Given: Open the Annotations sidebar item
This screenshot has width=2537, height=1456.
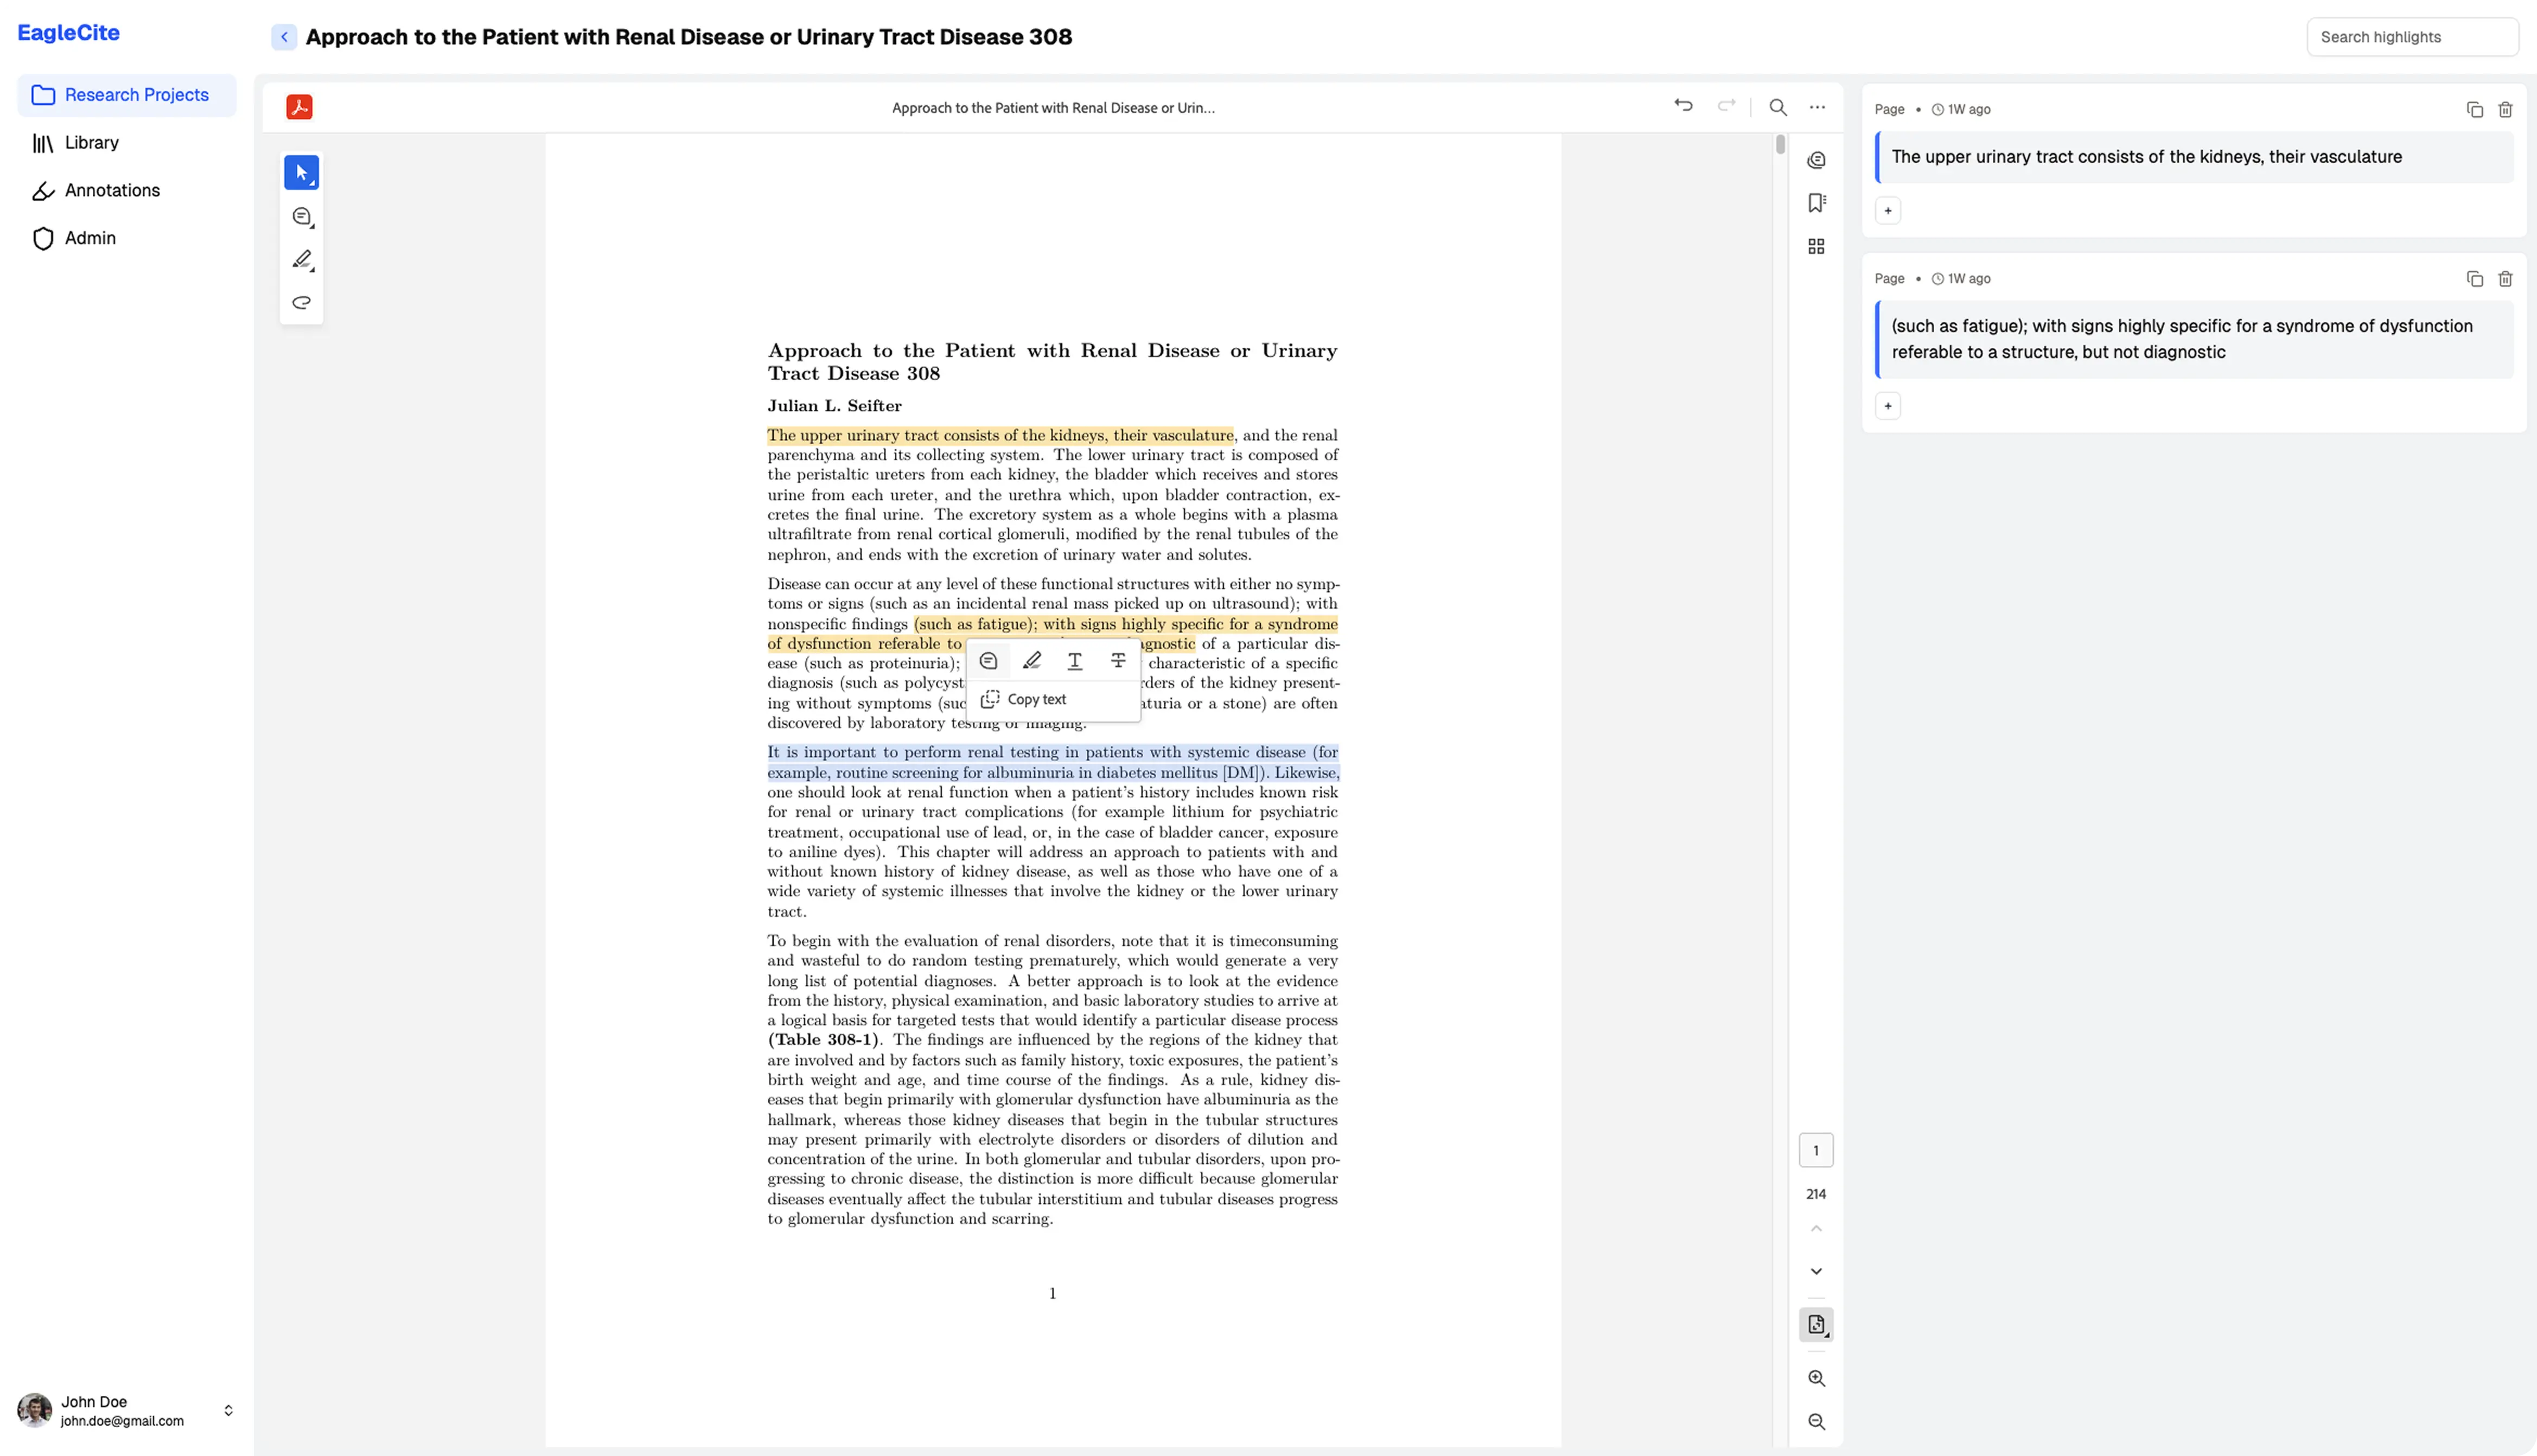Looking at the screenshot, I should 112,190.
